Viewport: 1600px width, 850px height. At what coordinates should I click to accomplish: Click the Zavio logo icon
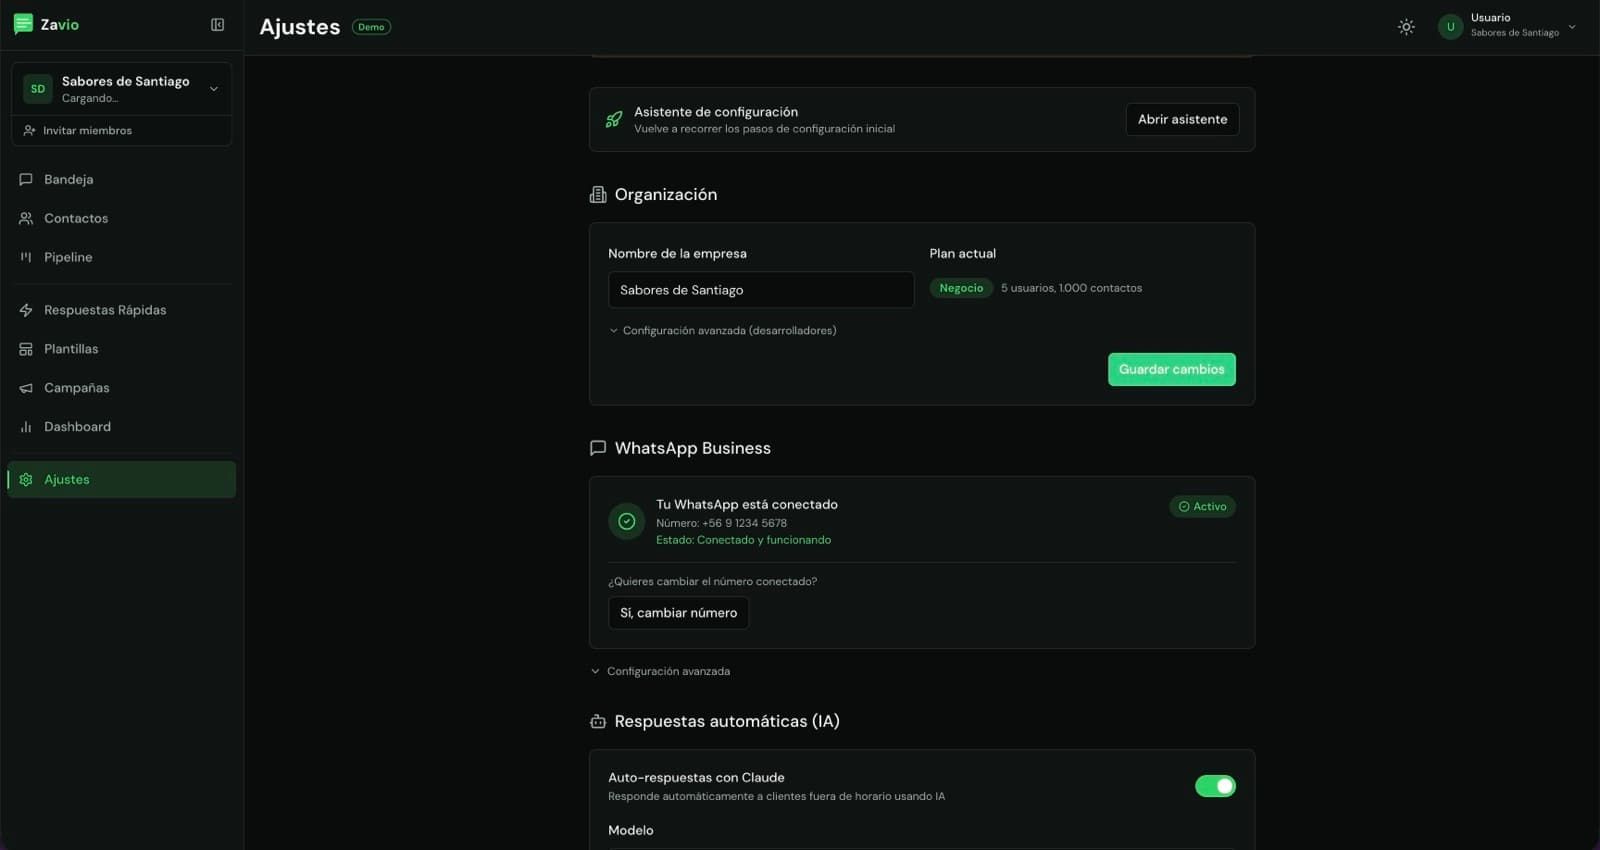point(23,24)
